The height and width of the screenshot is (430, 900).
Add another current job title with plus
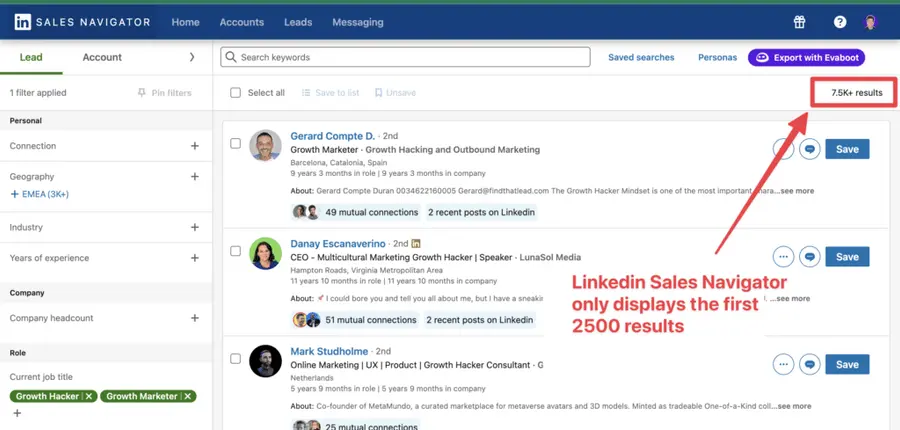(17, 413)
